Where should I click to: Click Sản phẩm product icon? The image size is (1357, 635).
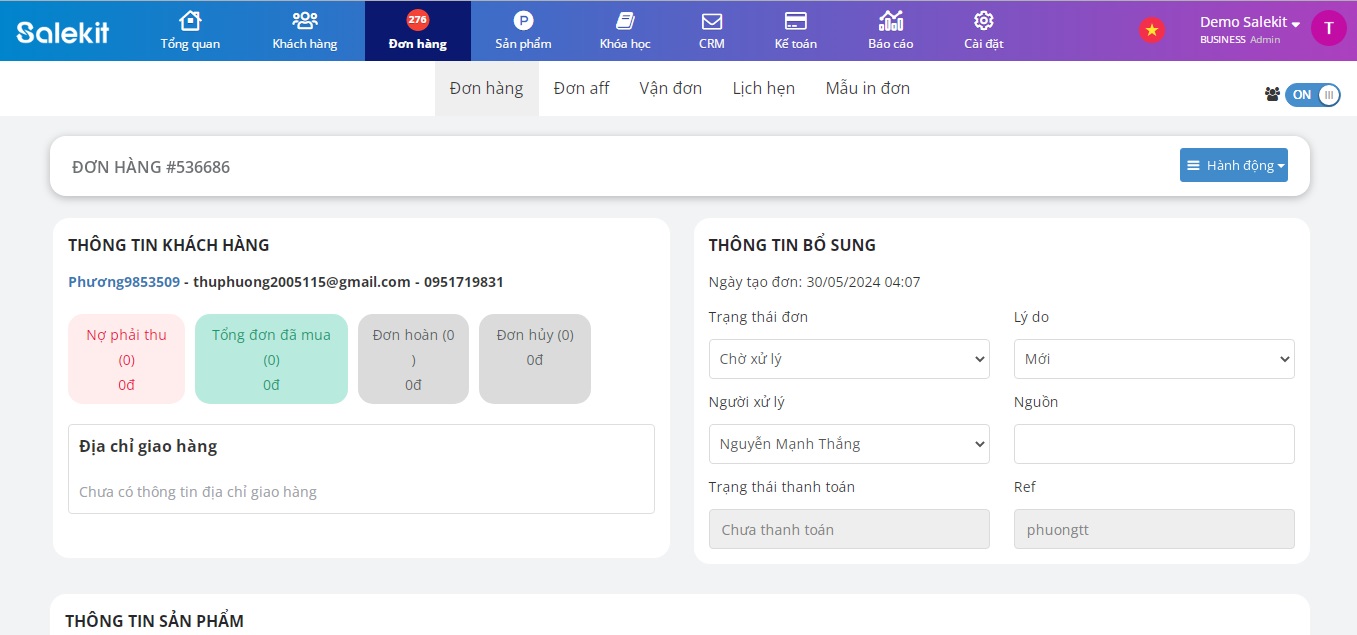click(x=523, y=21)
